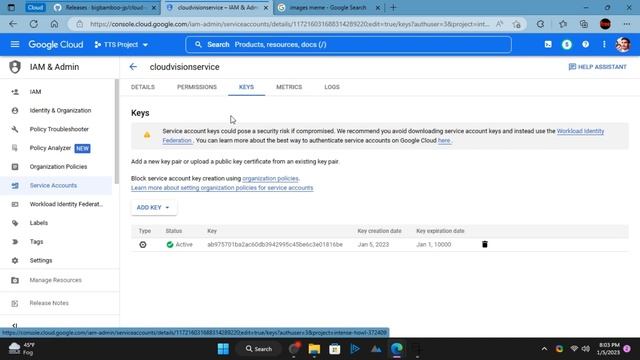640x360 pixels.
Task: Click the Release Notes icon
Action: point(15,303)
